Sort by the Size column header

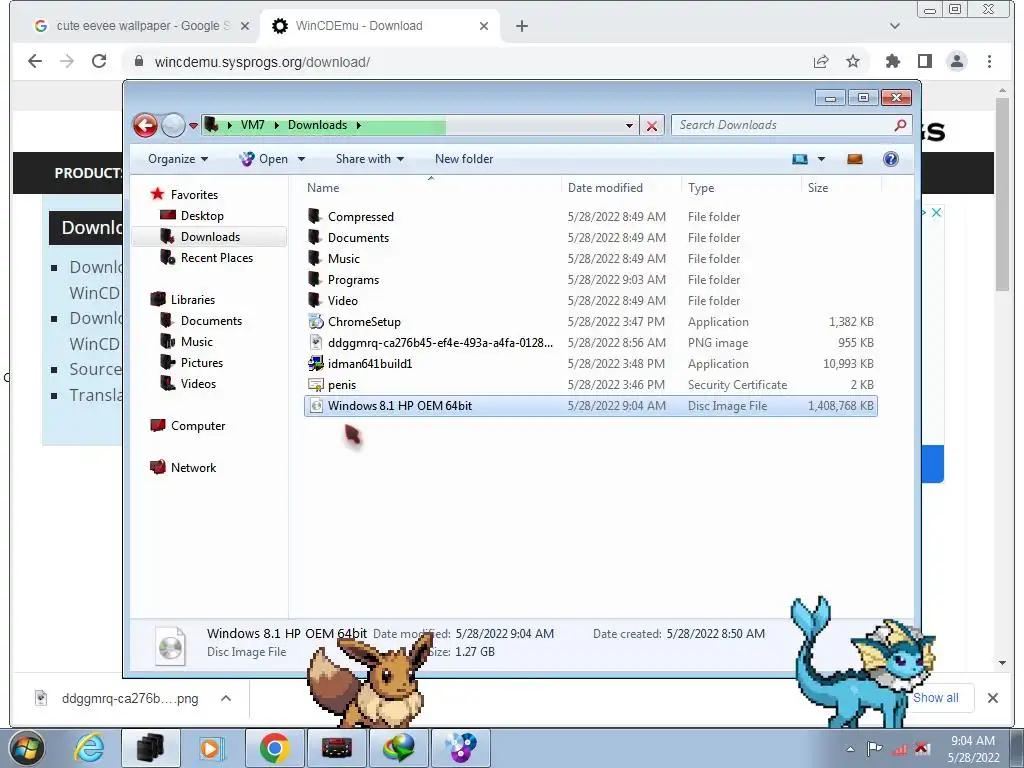(841, 187)
